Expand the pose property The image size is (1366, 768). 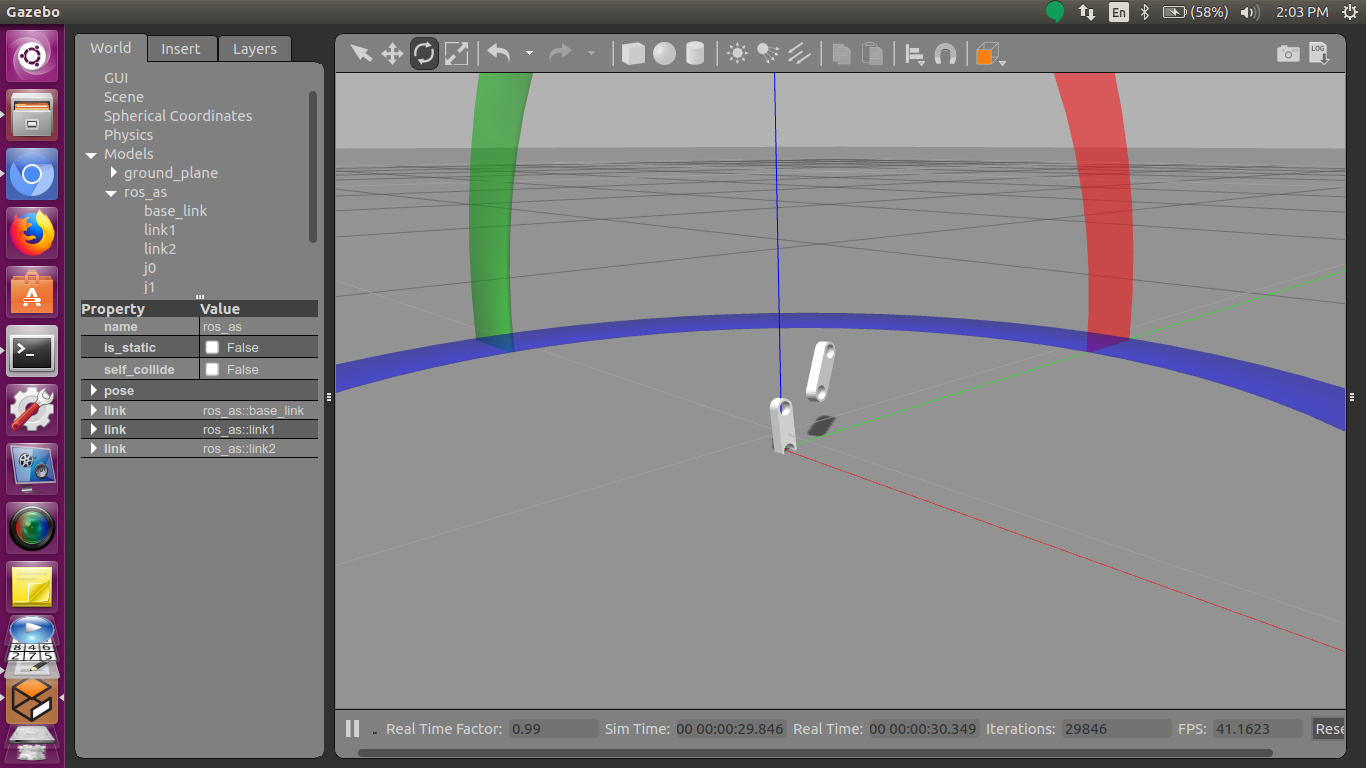click(x=94, y=390)
